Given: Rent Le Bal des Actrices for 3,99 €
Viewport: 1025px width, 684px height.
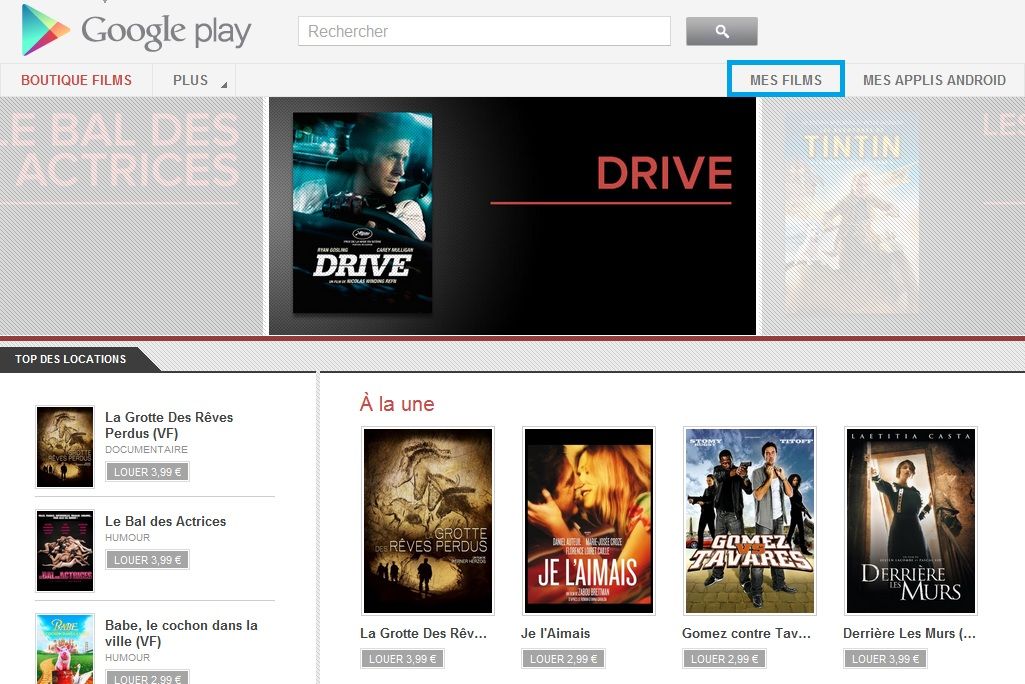Looking at the screenshot, I should click(x=148, y=560).
